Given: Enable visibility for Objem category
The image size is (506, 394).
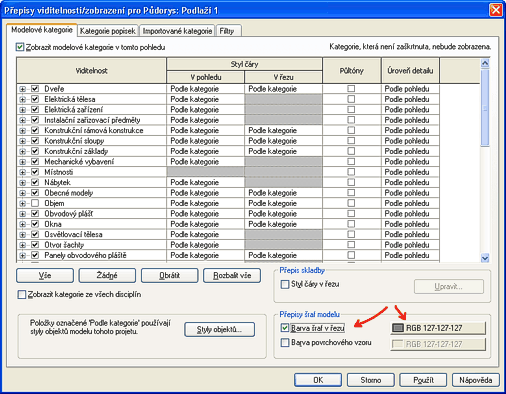Looking at the screenshot, I should (35, 203).
